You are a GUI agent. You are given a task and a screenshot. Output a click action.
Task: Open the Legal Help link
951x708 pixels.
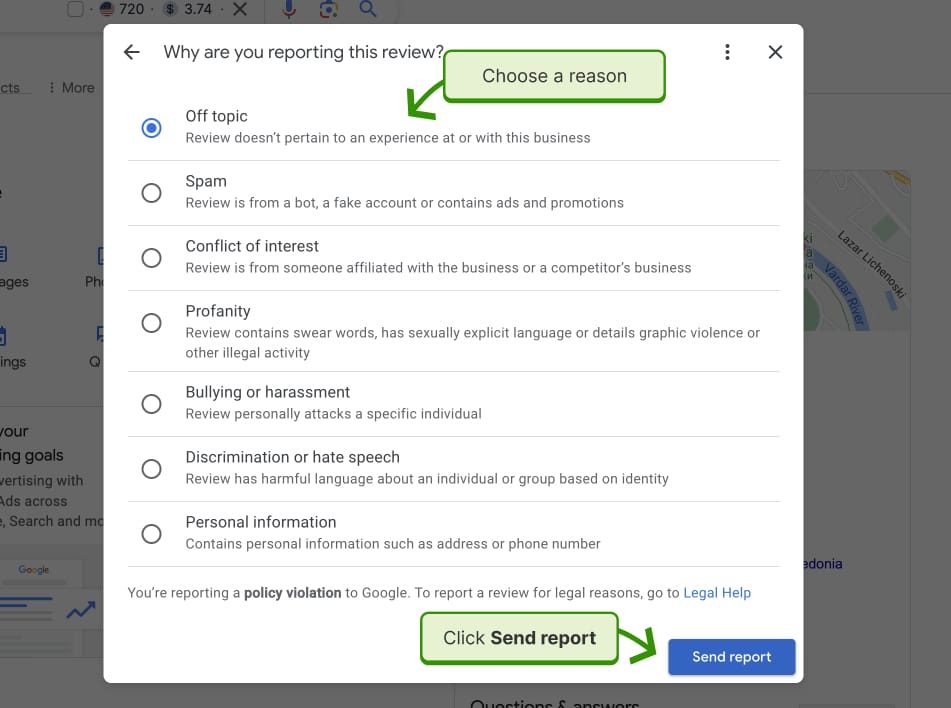717,593
